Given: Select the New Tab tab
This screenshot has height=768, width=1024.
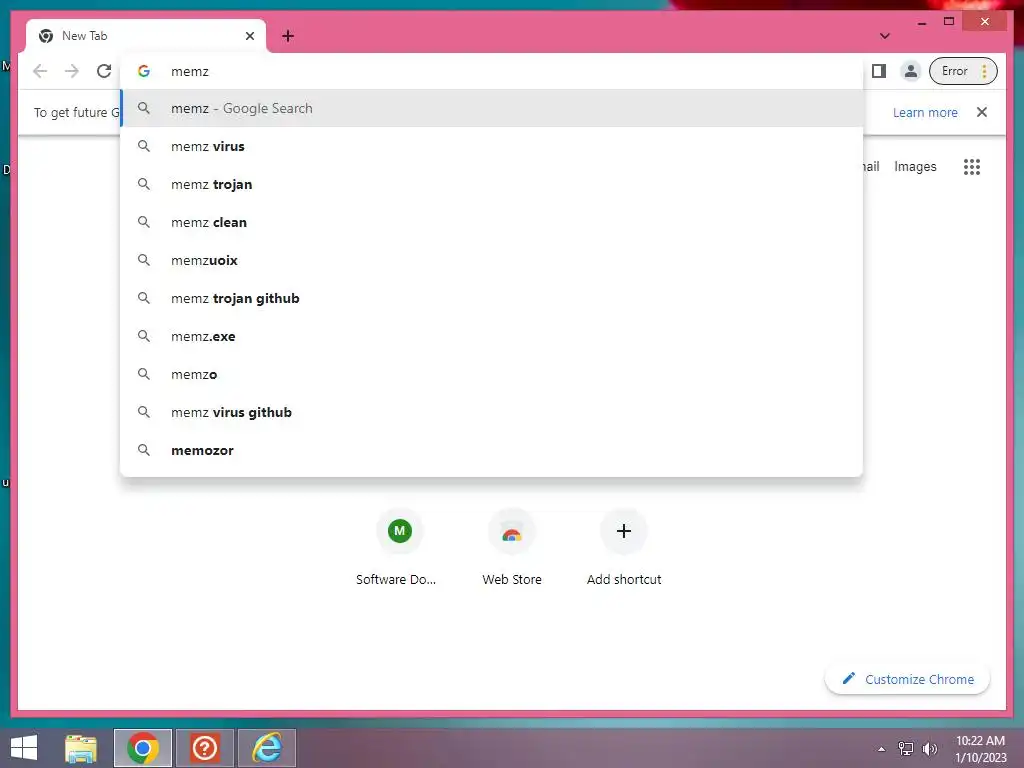Looking at the screenshot, I should pyautogui.click(x=146, y=36).
